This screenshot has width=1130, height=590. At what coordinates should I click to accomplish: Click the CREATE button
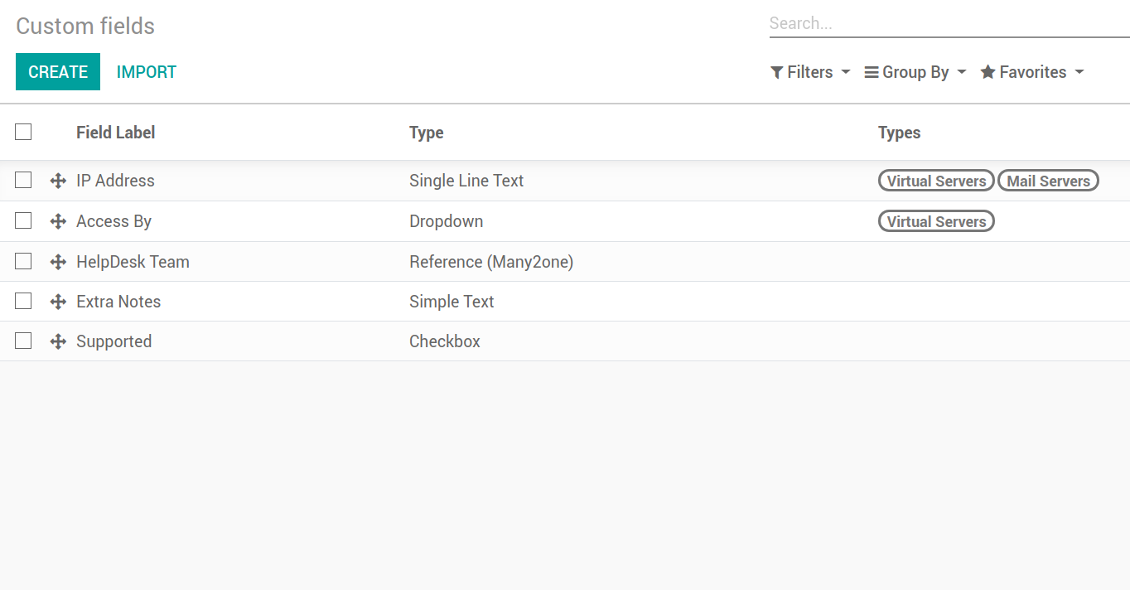tap(58, 71)
